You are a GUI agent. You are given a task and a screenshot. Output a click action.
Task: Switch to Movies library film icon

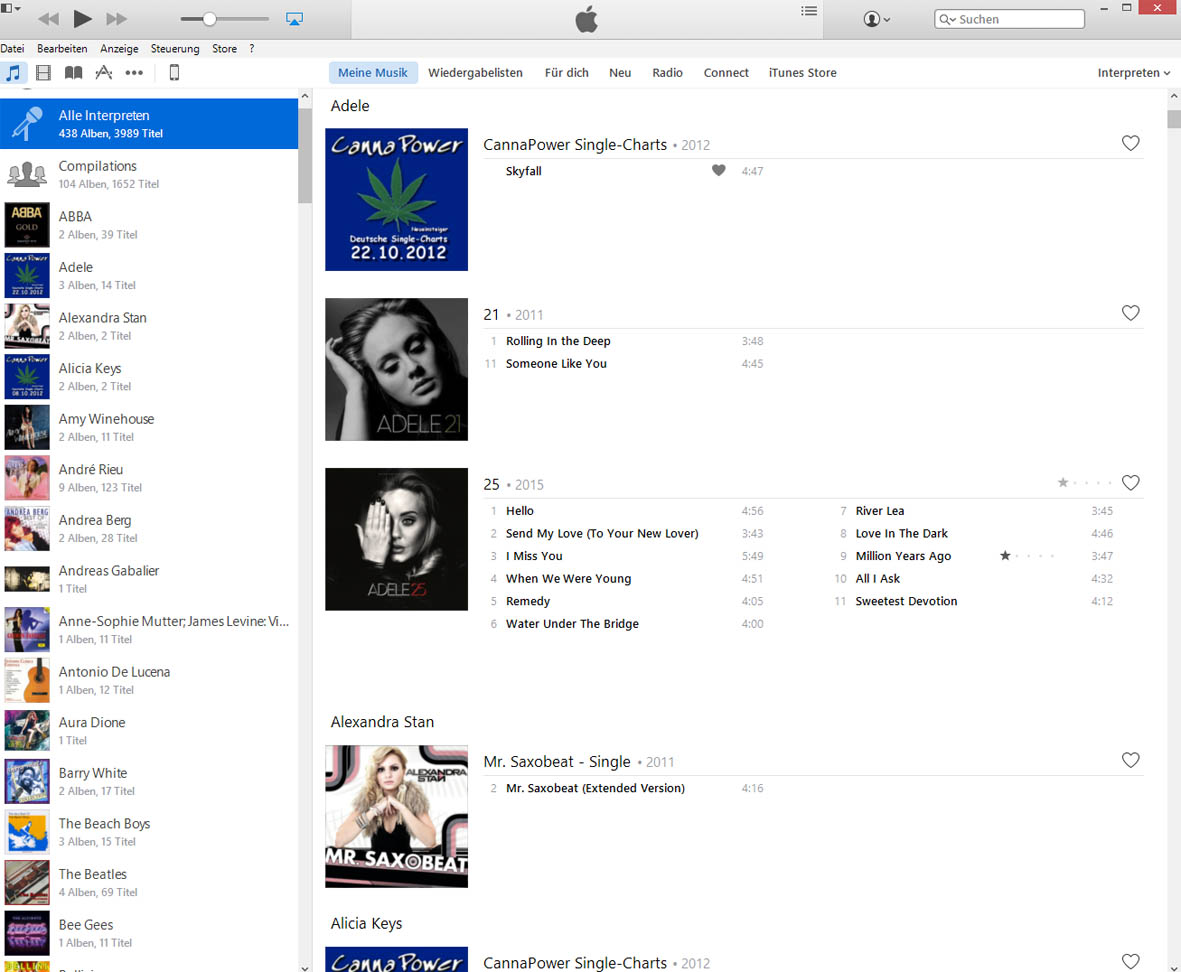pyautogui.click(x=44, y=72)
